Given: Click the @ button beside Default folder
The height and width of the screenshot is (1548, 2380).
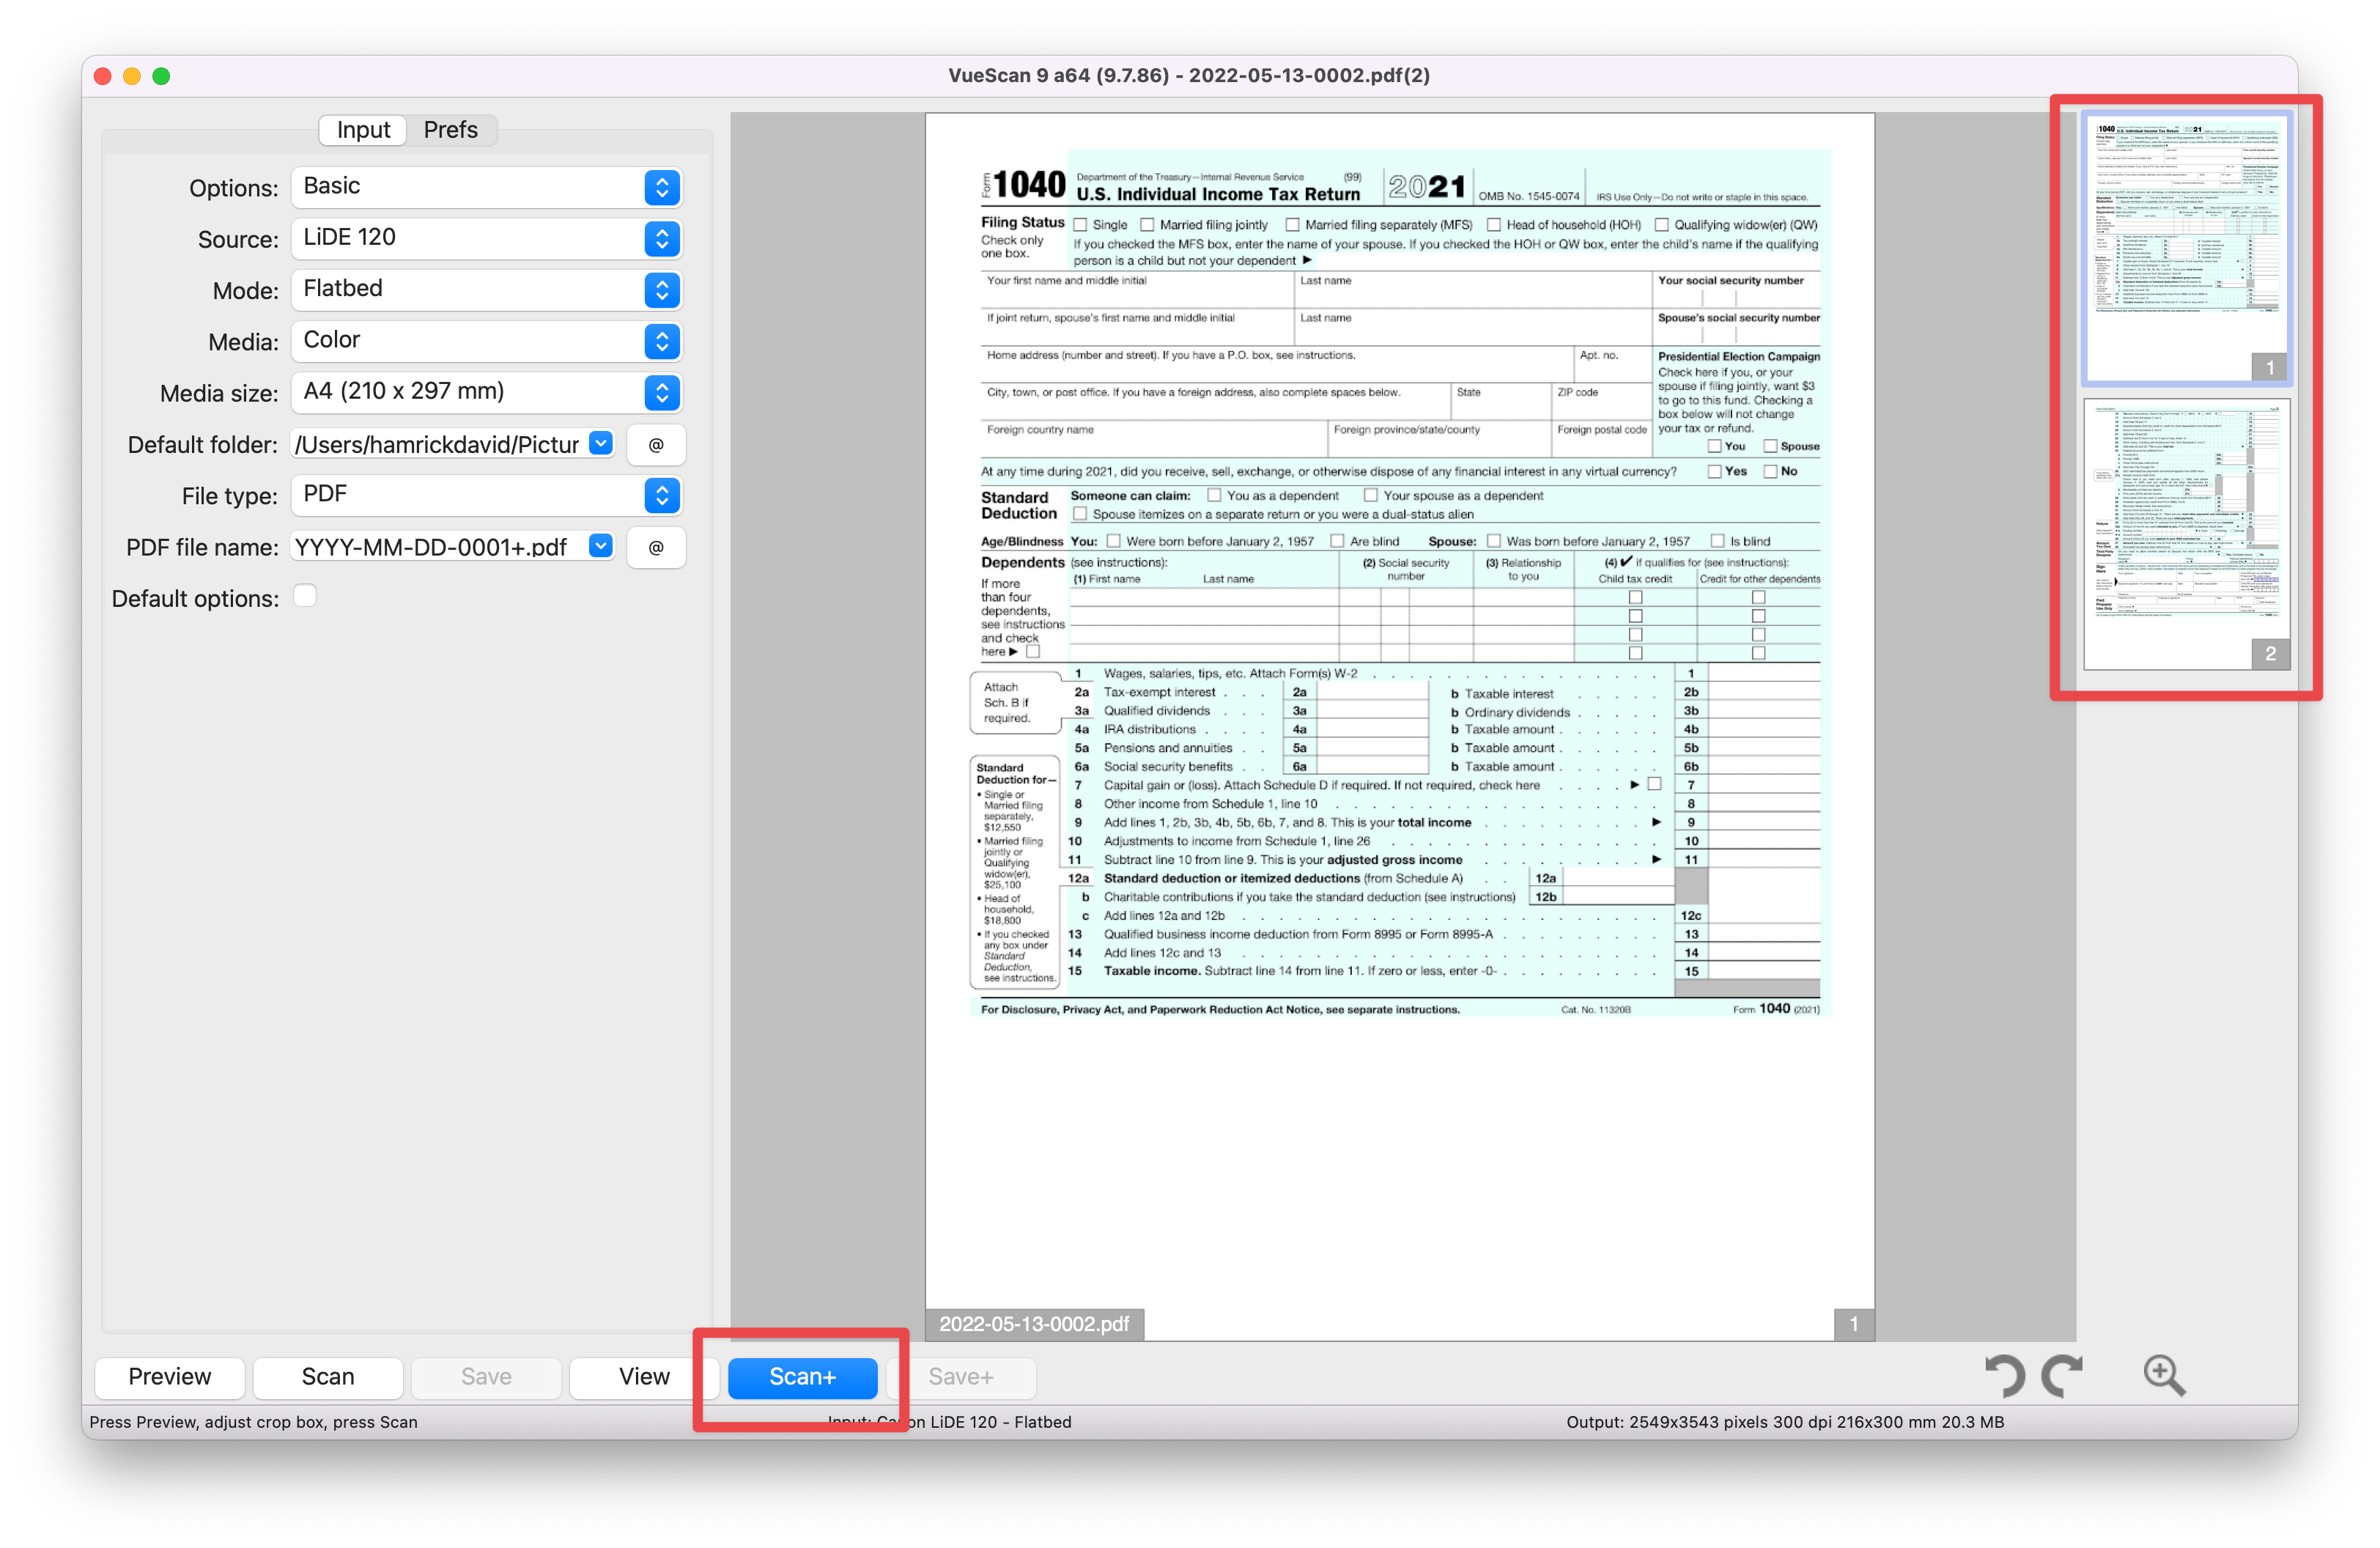Looking at the screenshot, I should (656, 445).
